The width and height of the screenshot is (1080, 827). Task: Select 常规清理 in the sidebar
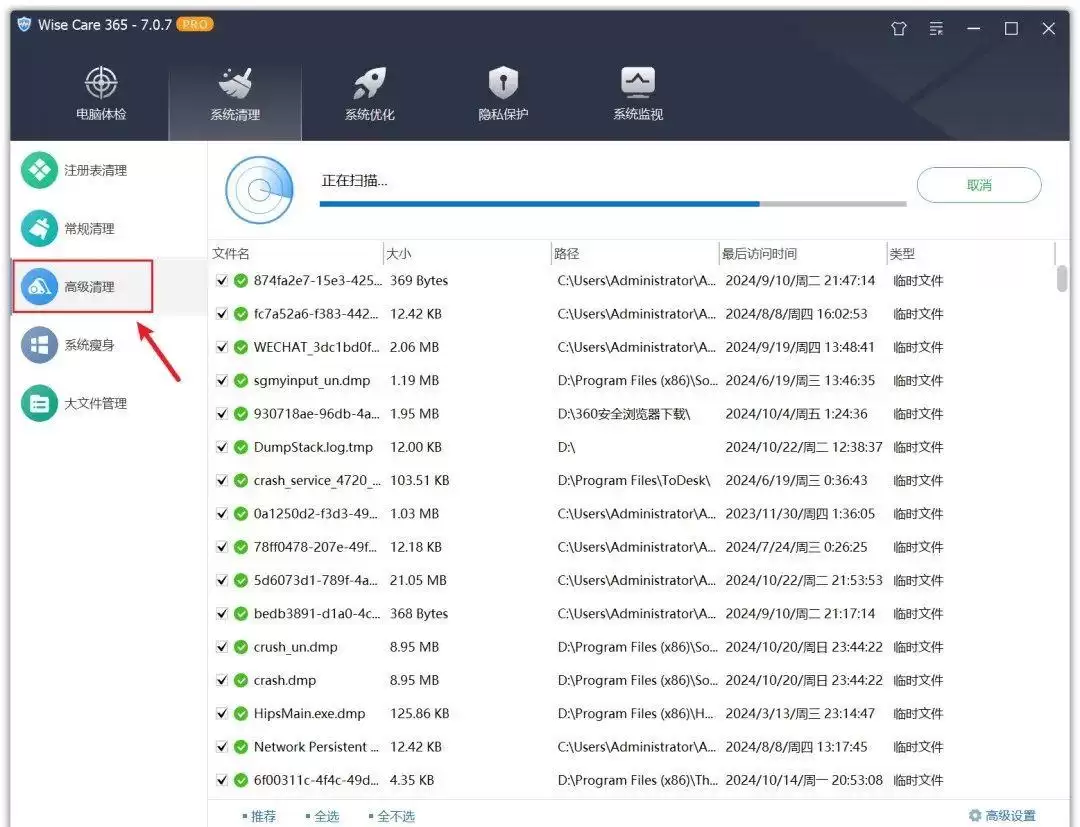pyautogui.click(x=89, y=229)
